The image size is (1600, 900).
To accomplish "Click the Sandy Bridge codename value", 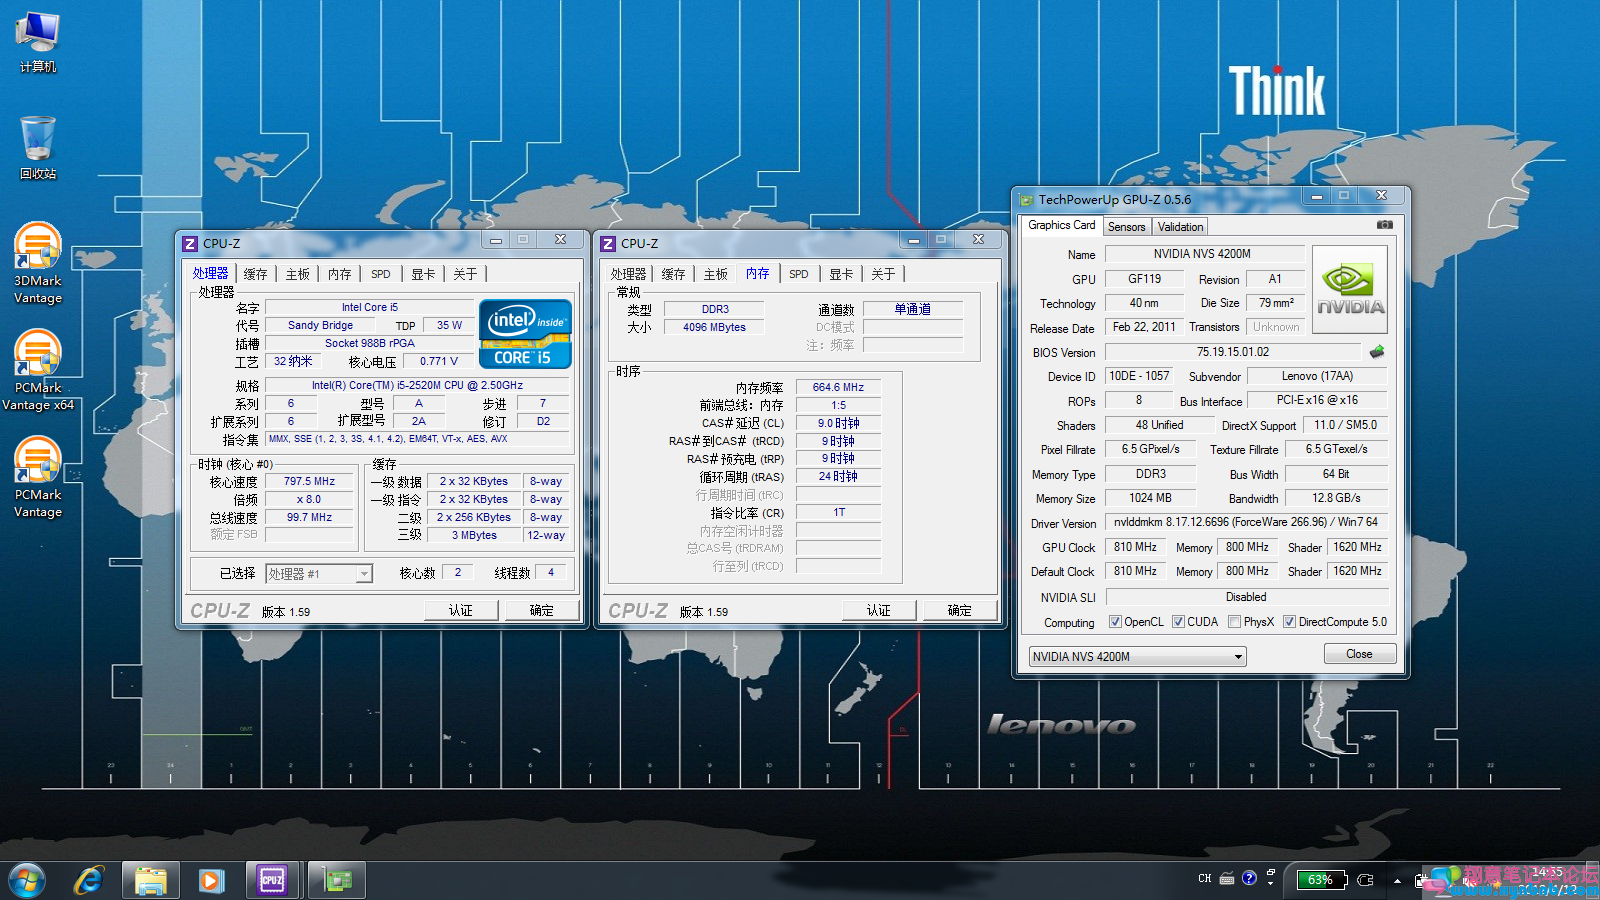I will (x=320, y=325).
